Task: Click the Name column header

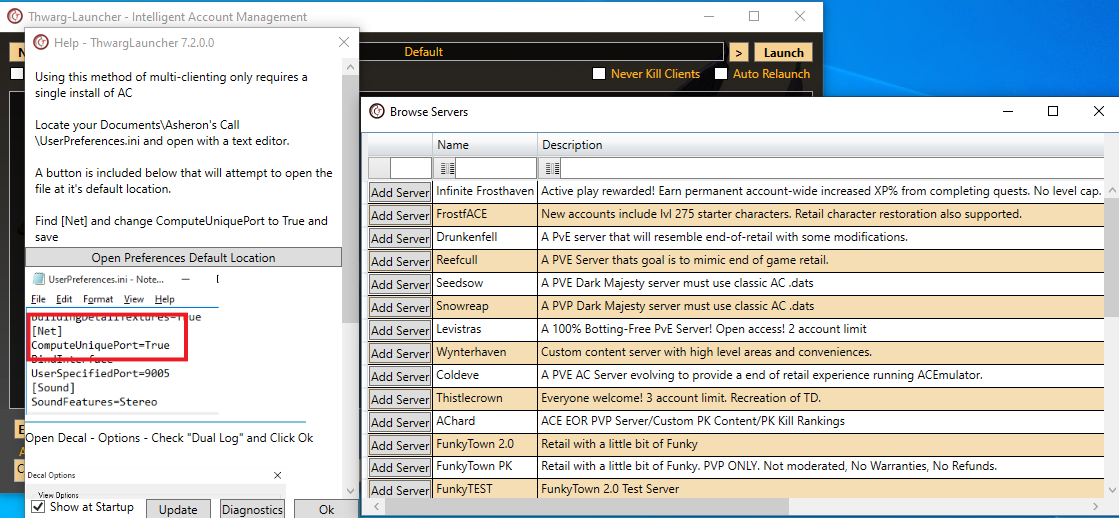Action: [453, 145]
